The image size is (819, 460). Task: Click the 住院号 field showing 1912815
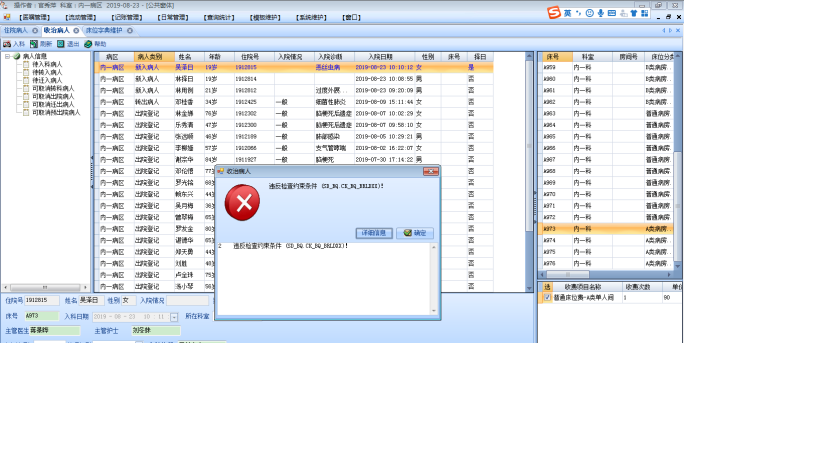(41, 301)
